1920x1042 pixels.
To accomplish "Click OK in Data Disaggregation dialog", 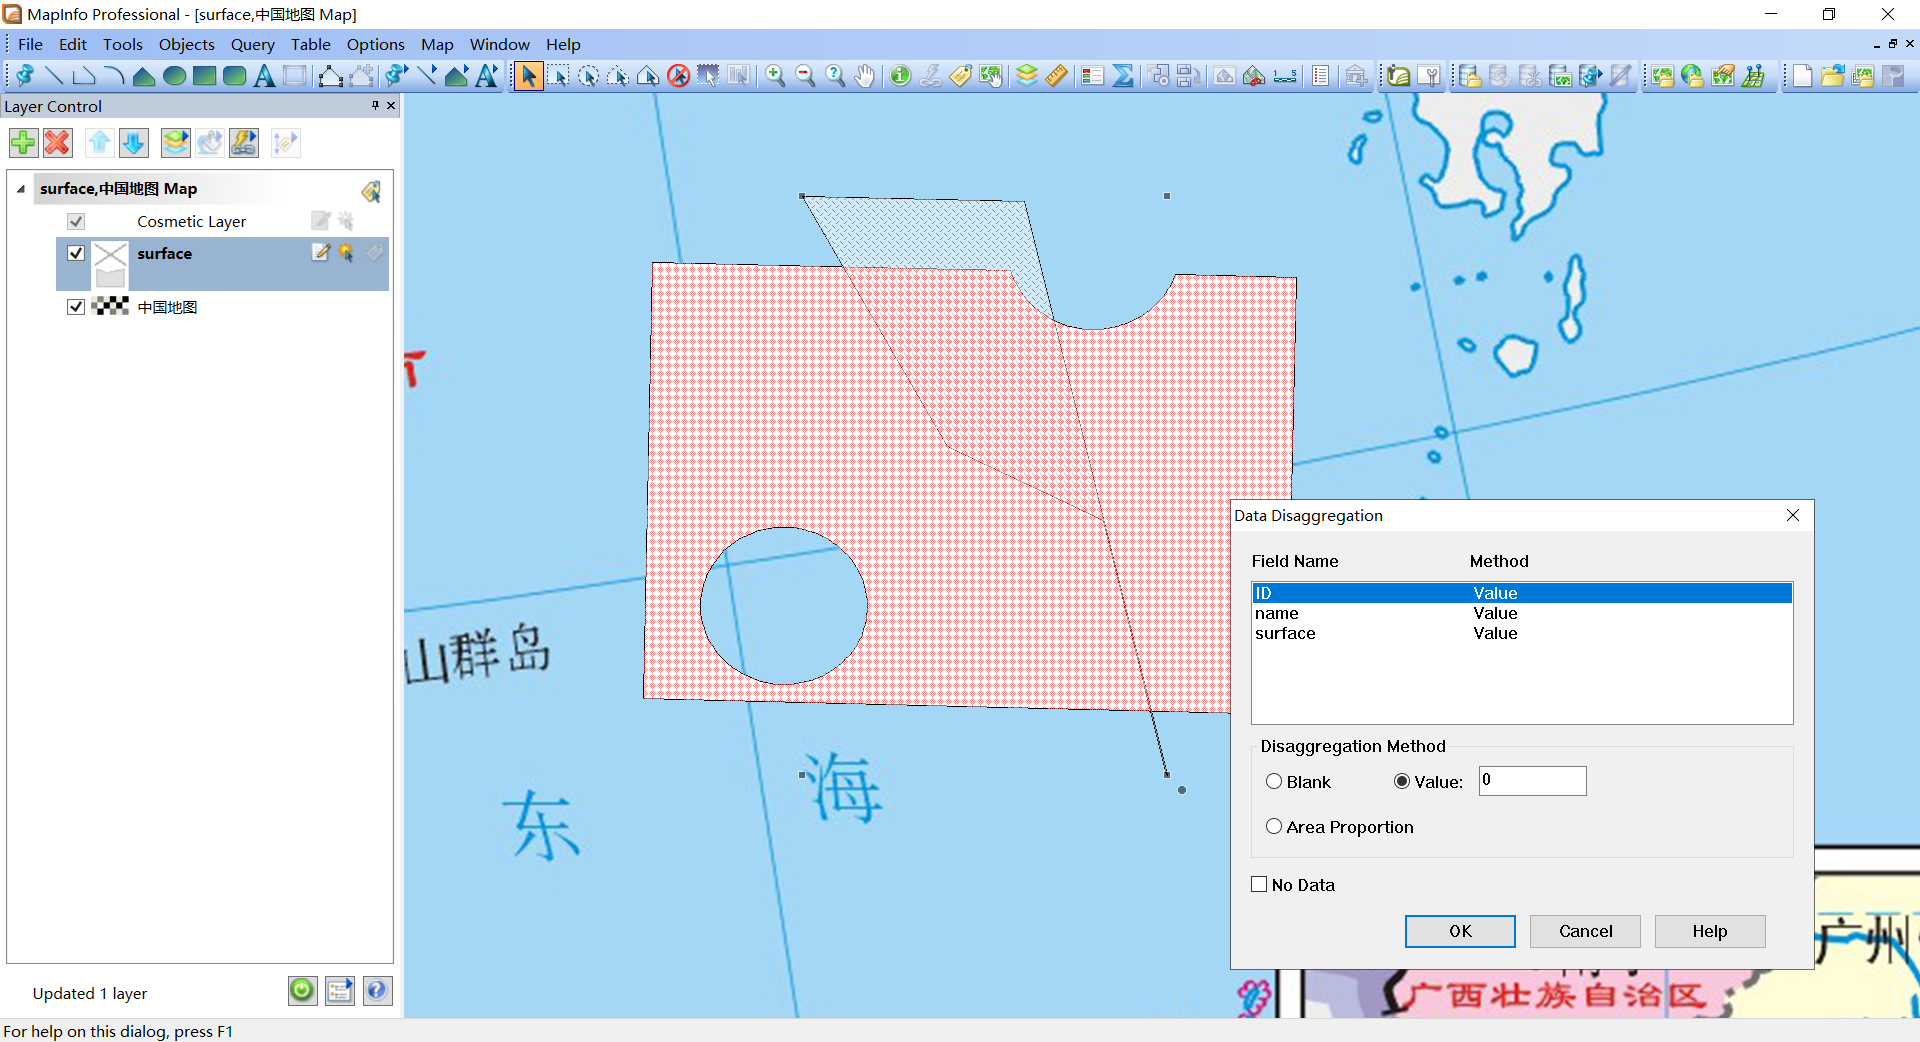I will [x=1460, y=931].
